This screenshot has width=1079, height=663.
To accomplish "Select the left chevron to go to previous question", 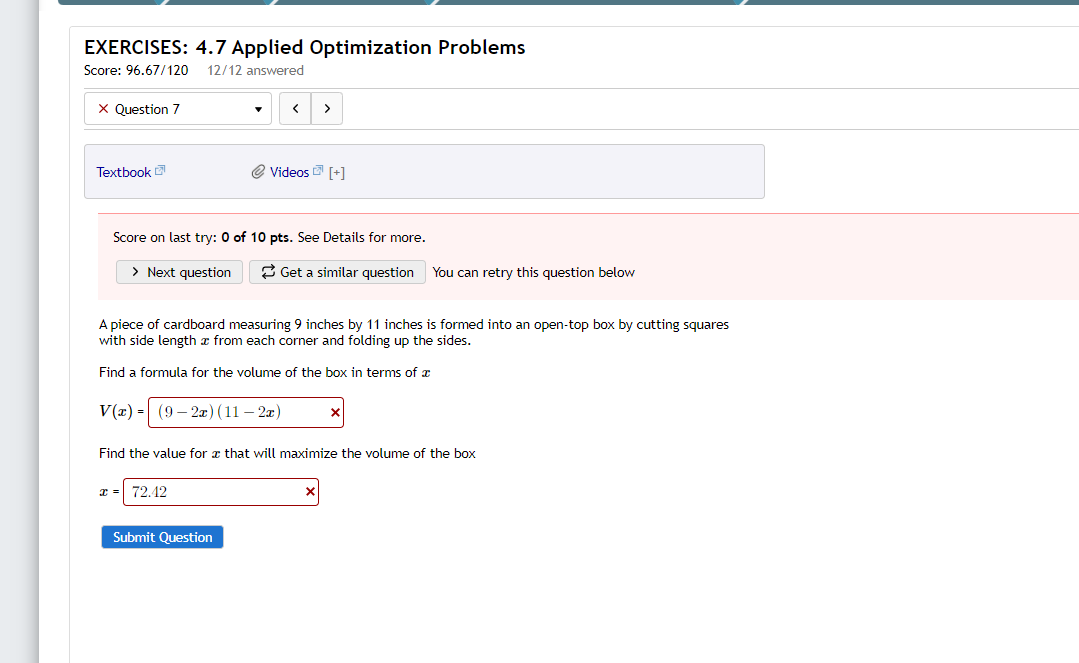I will [295, 108].
